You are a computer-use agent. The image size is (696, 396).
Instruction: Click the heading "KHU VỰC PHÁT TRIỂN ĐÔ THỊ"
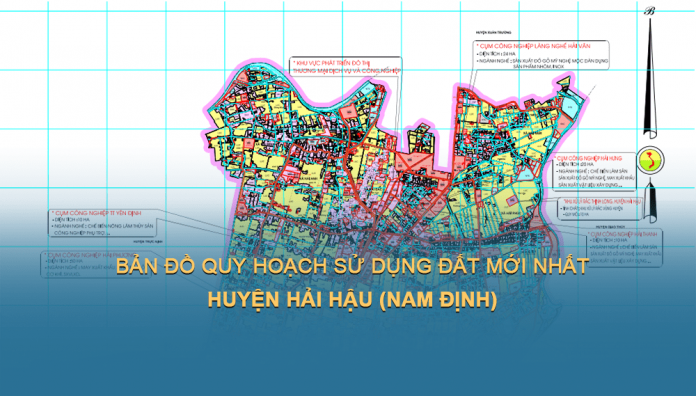331,63
